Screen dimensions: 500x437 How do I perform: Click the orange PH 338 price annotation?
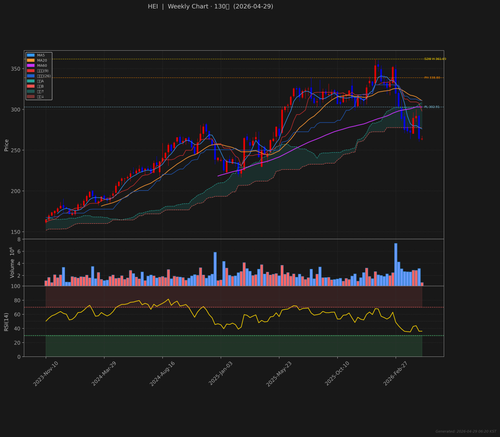click(432, 78)
